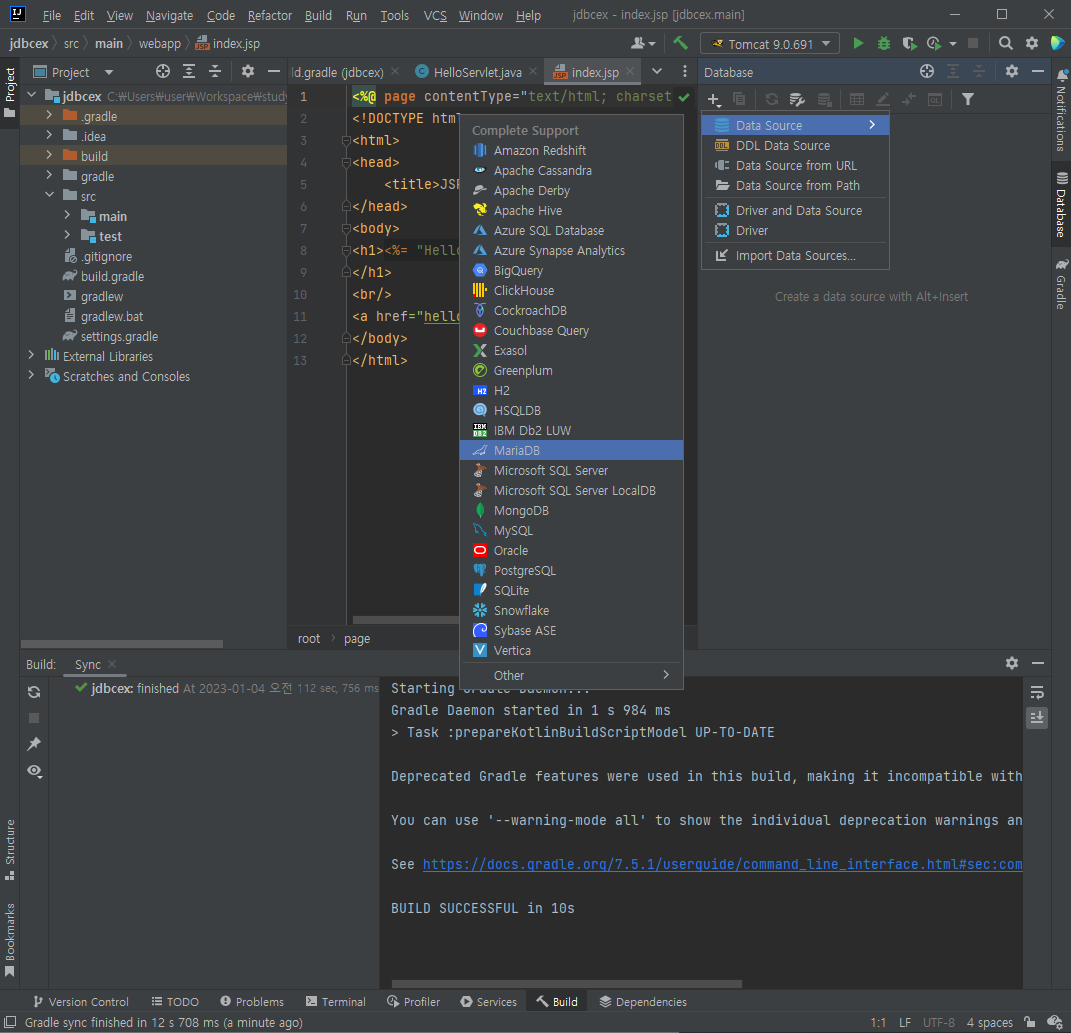The width and height of the screenshot is (1071, 1033).
Task: Open the Terminal tool window button
Action: pyautogui.click(x=335, y=1002)
